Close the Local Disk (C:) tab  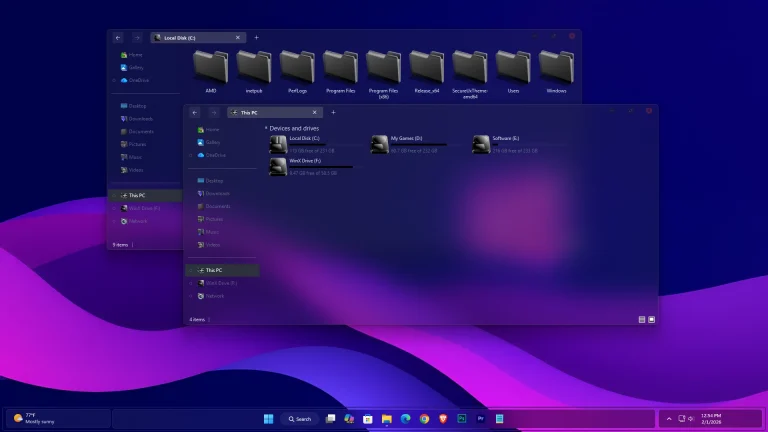238,38
